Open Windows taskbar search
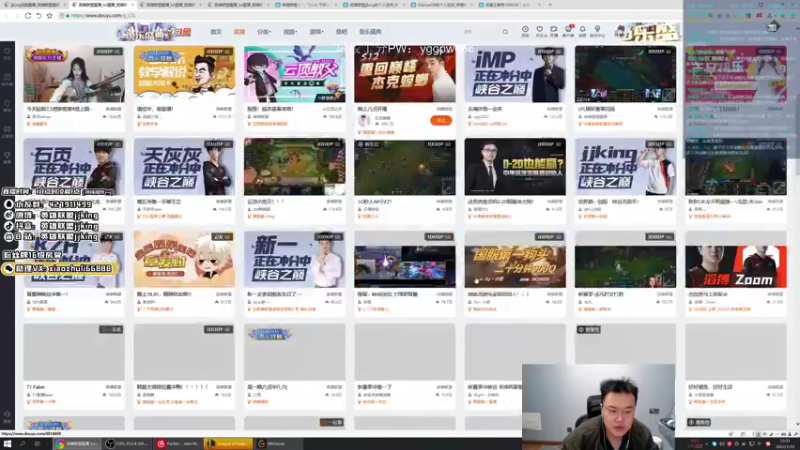The height and width of the screenshot is (450, 800). tap(22, 444)
